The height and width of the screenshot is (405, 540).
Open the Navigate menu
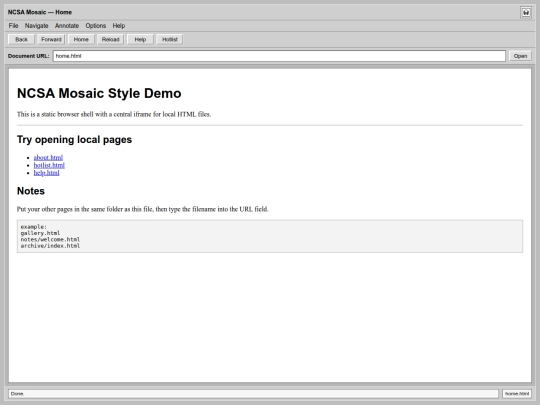(x=37, y=26)
